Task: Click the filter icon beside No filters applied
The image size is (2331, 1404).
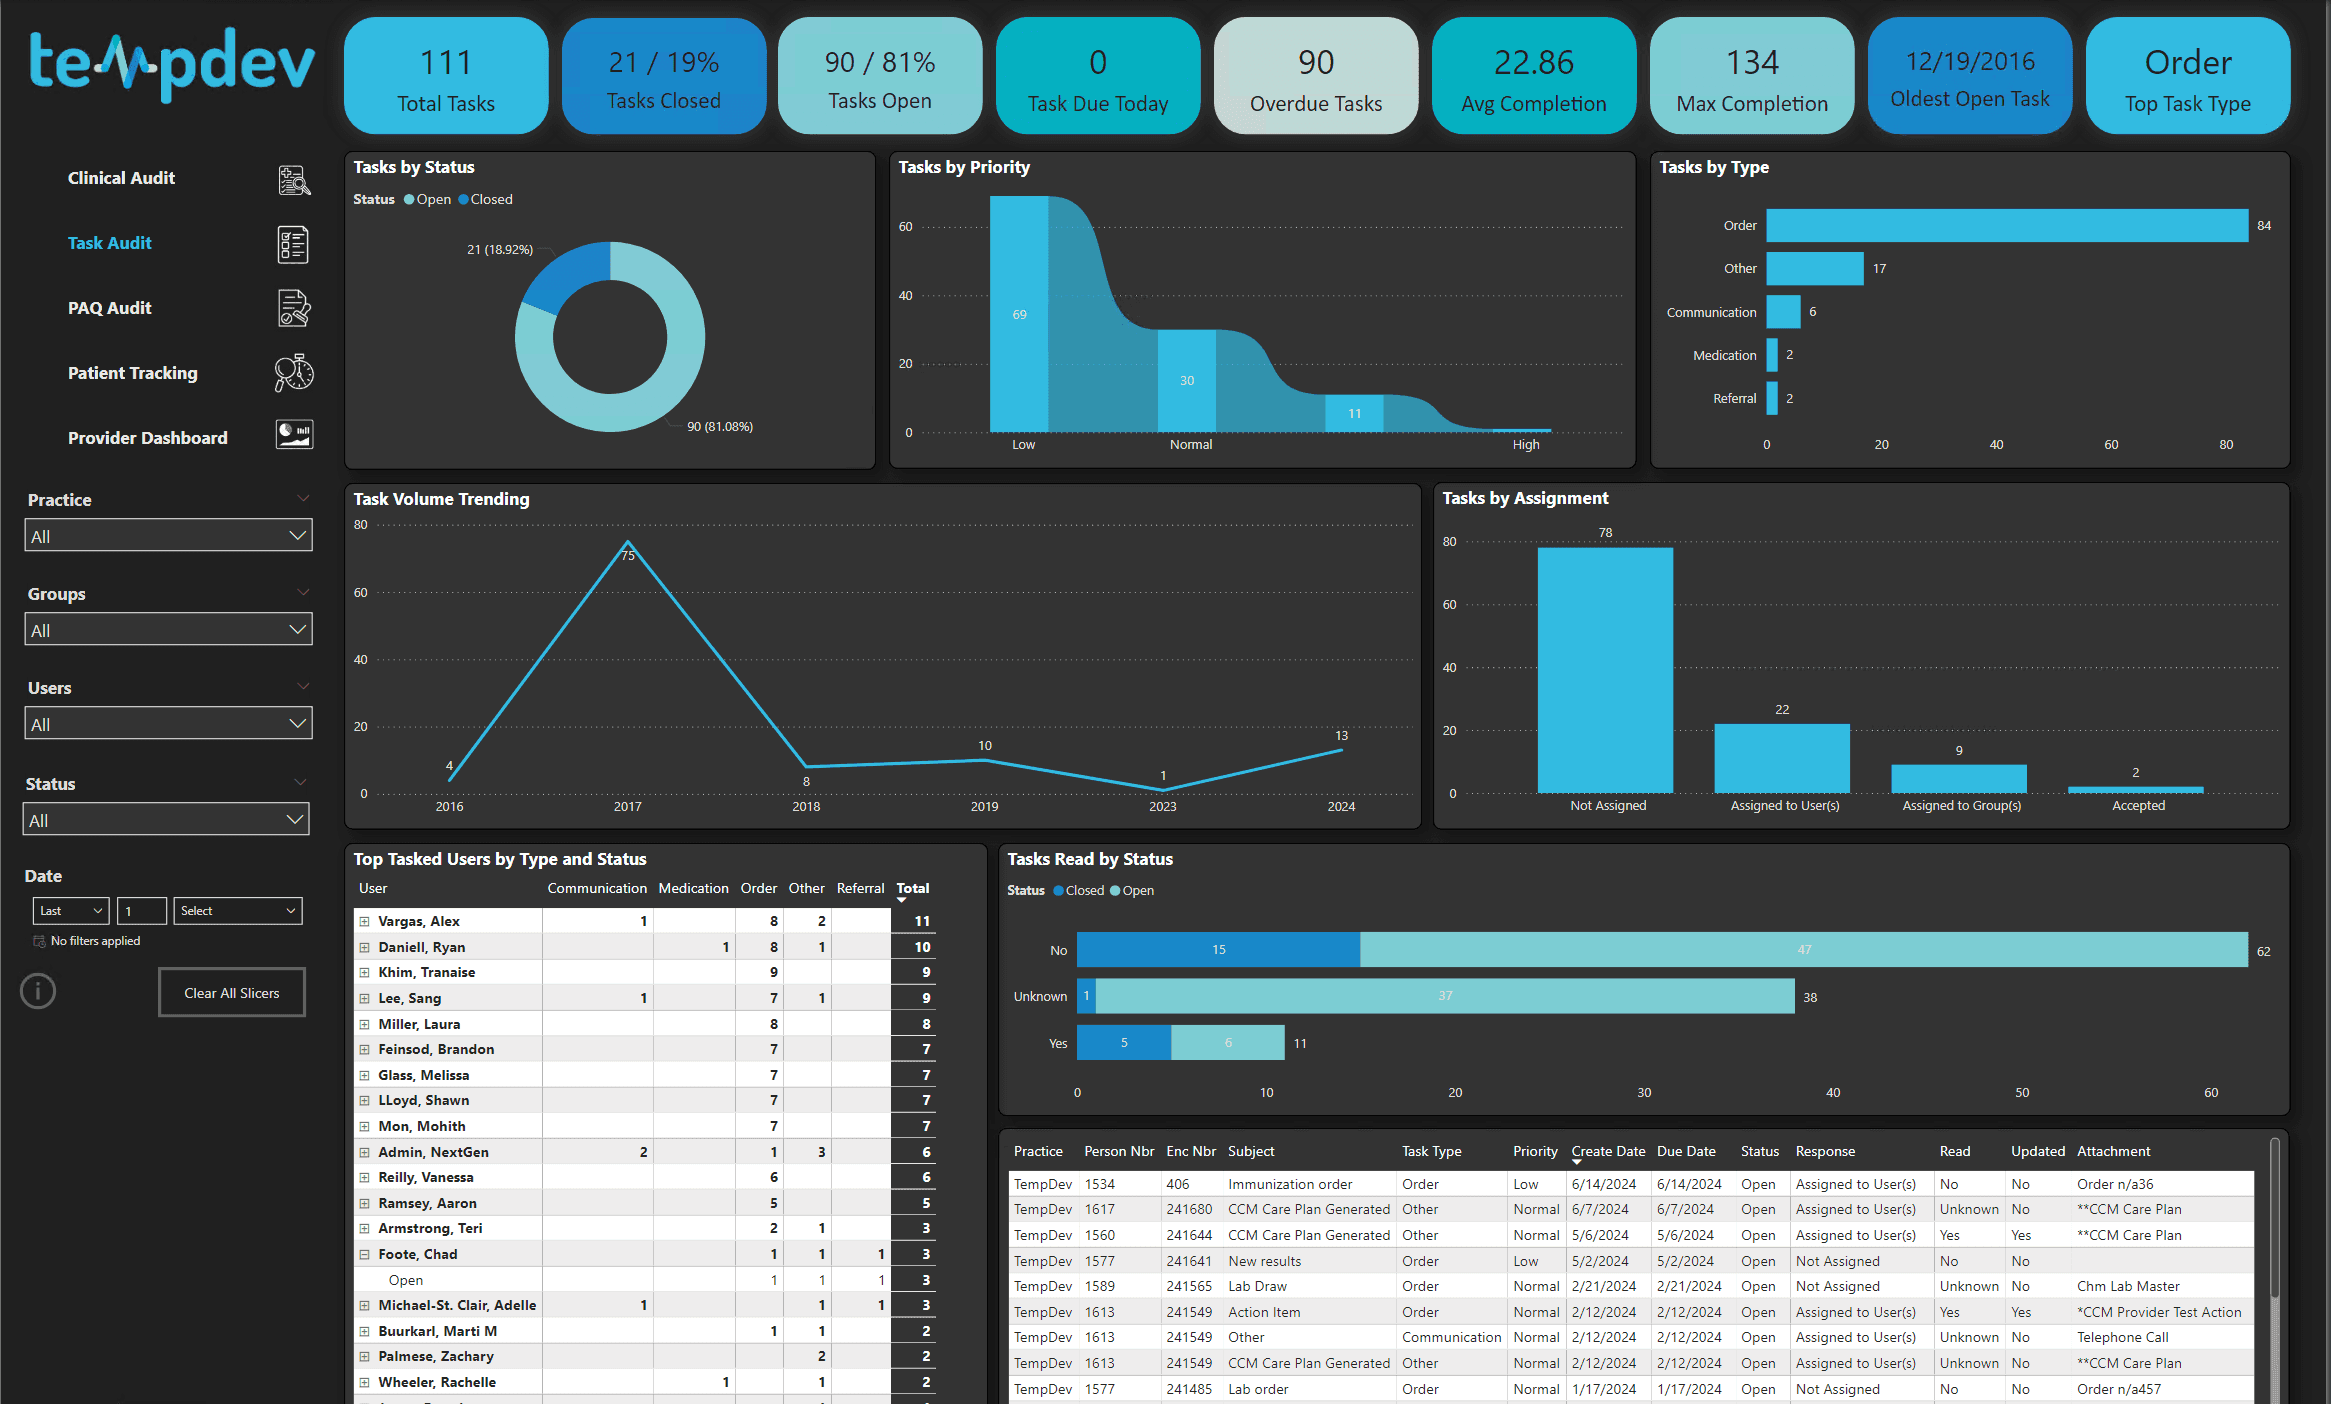Action: tap(39, 941)
